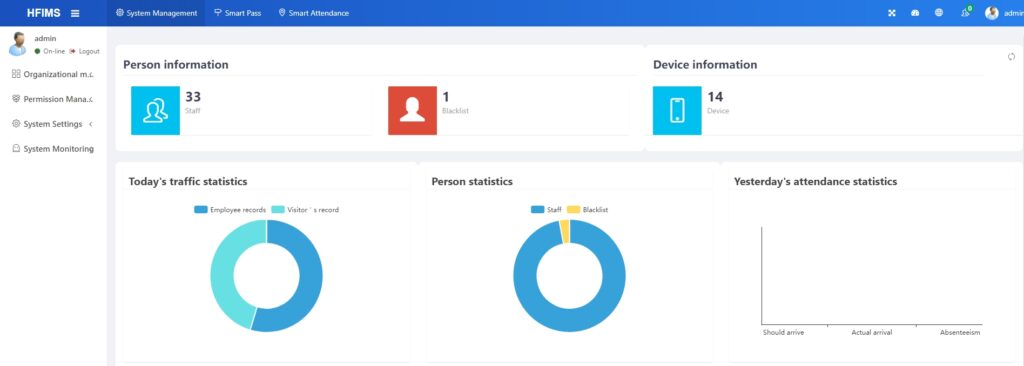Toggle Blacklist legend in Person statistics
Viewport: 1024px width, 366px height.
[587, 210]
